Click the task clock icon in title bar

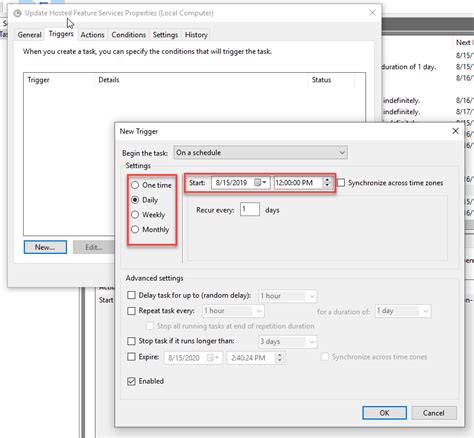click(17, 13)
